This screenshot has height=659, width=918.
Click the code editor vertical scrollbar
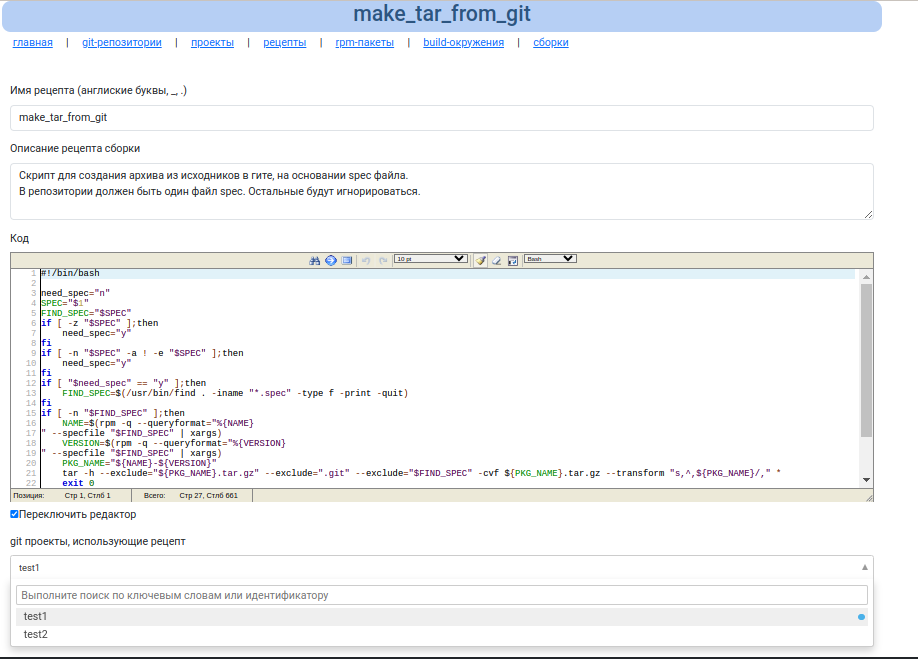pos(866,360)
